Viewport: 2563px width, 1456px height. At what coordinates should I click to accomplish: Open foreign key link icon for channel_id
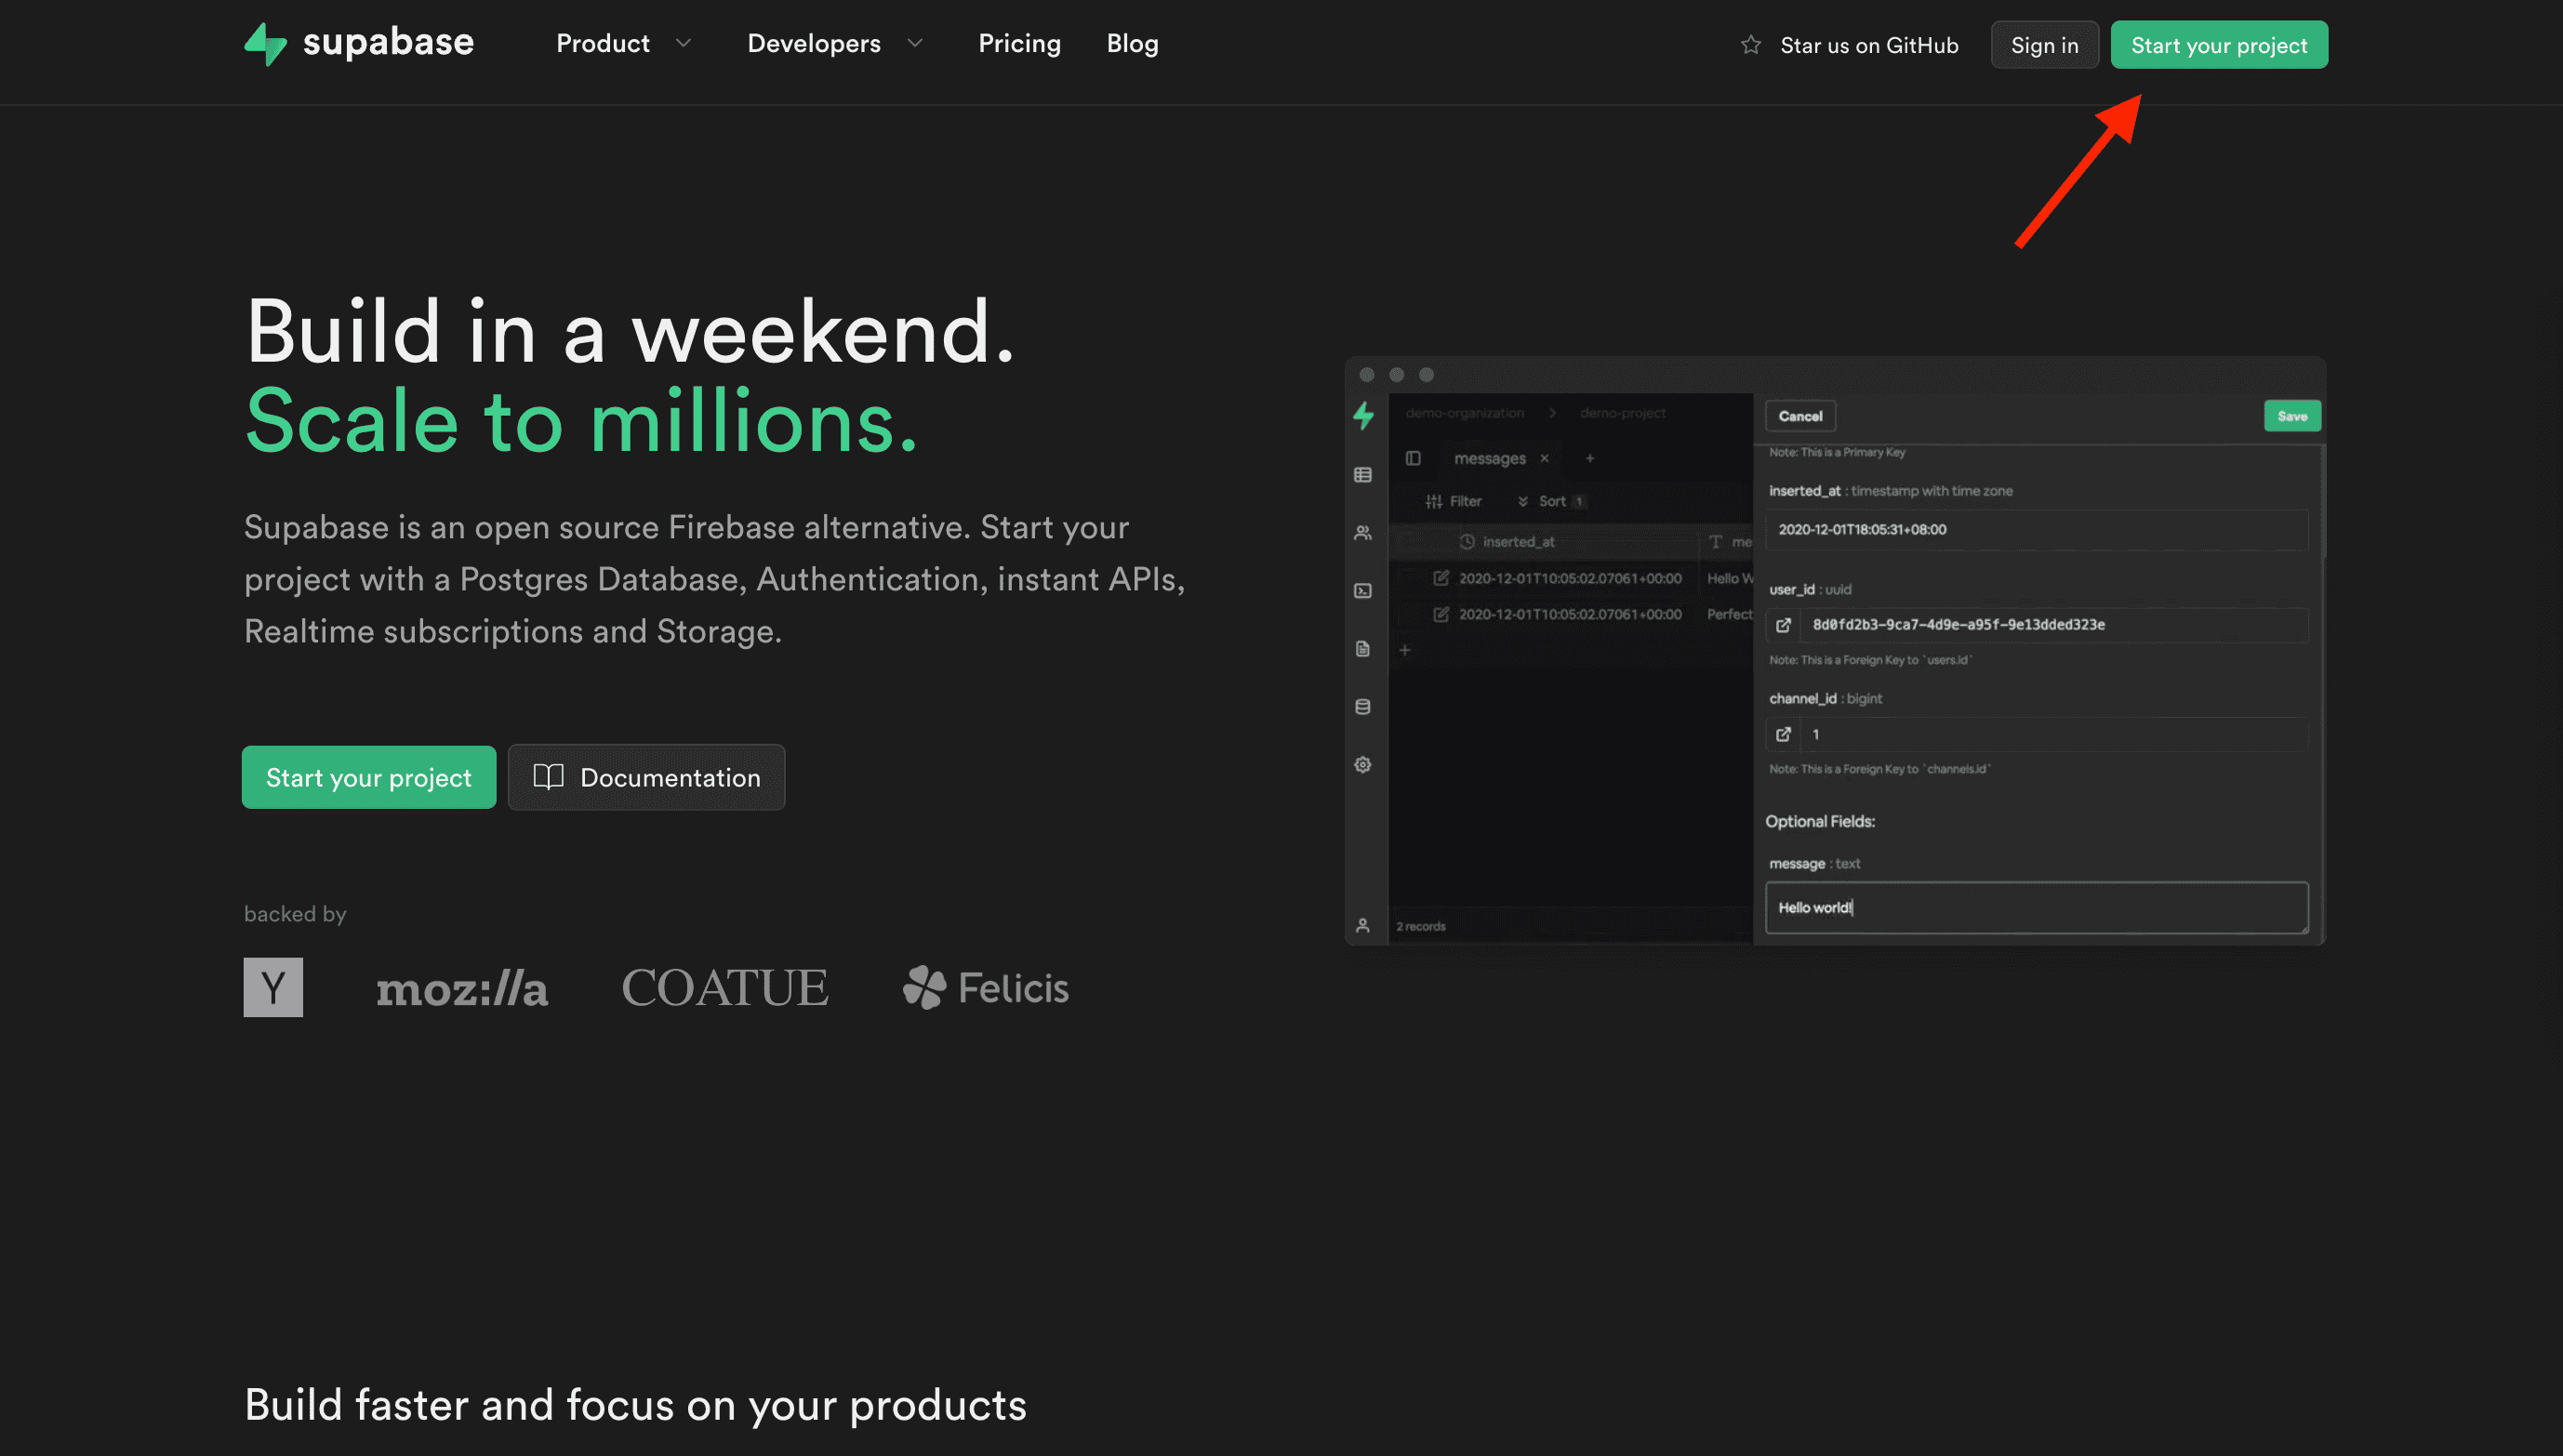click(x=1783, y=734)
